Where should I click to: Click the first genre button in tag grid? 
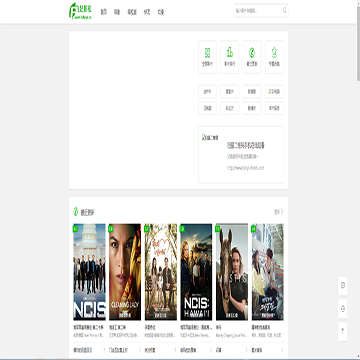(x=207, y=91)
